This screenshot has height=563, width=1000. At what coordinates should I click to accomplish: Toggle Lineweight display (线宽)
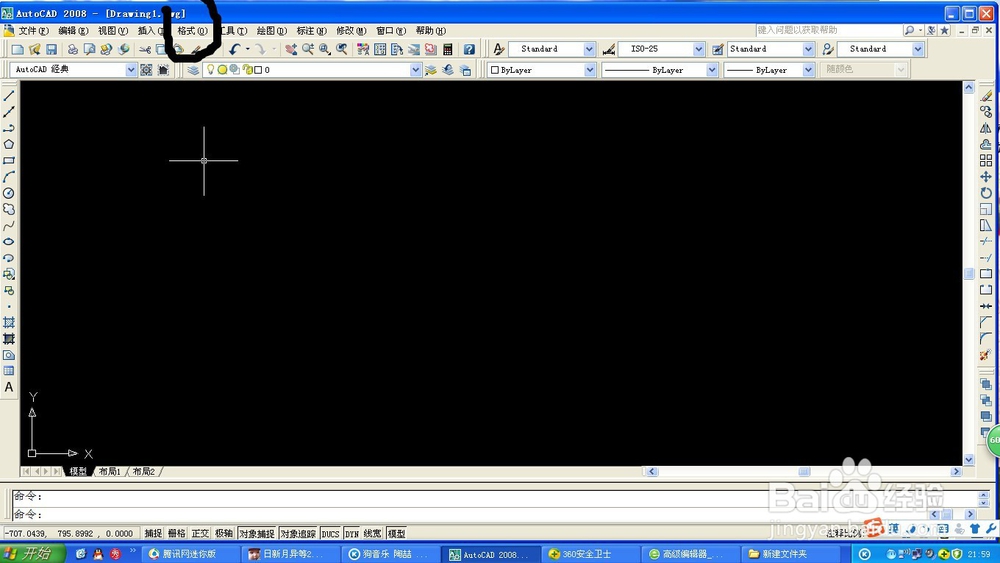pyautogui.click(x=372, y=534)
